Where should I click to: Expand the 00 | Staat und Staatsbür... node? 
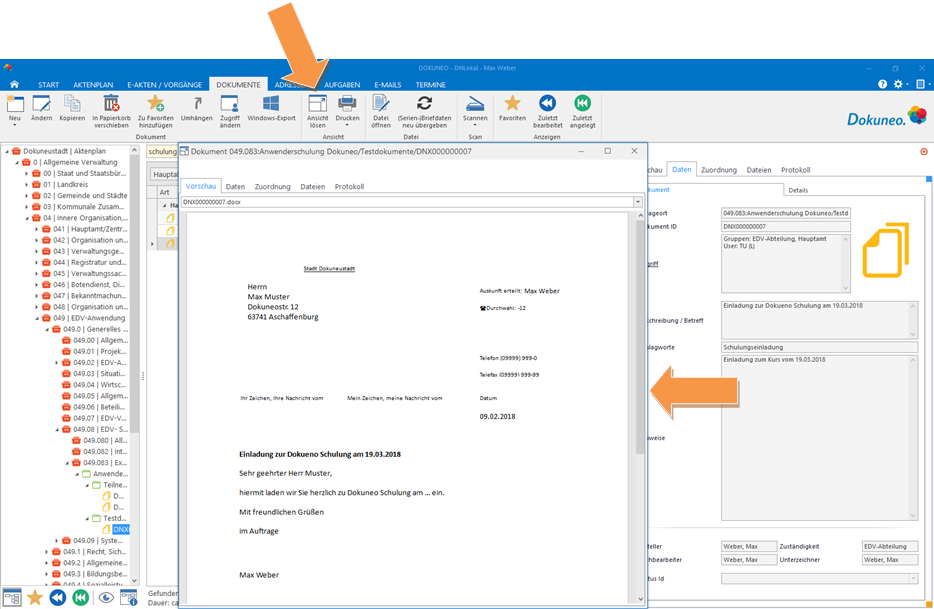point(26,173)
